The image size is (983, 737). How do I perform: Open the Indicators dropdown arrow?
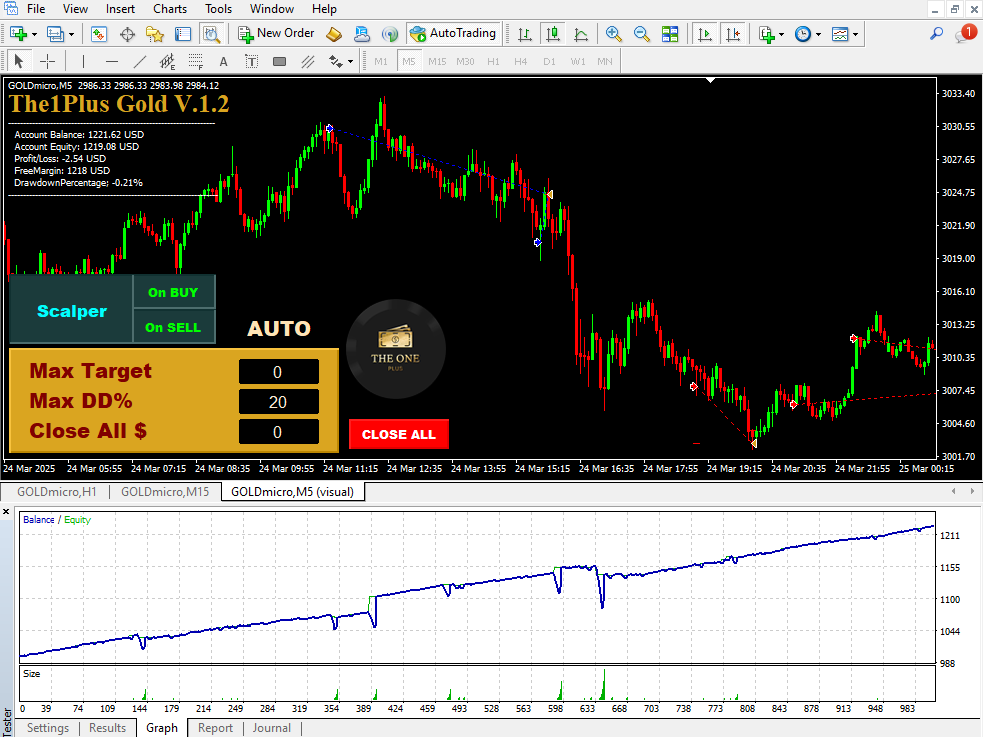[x=781, y=34]
